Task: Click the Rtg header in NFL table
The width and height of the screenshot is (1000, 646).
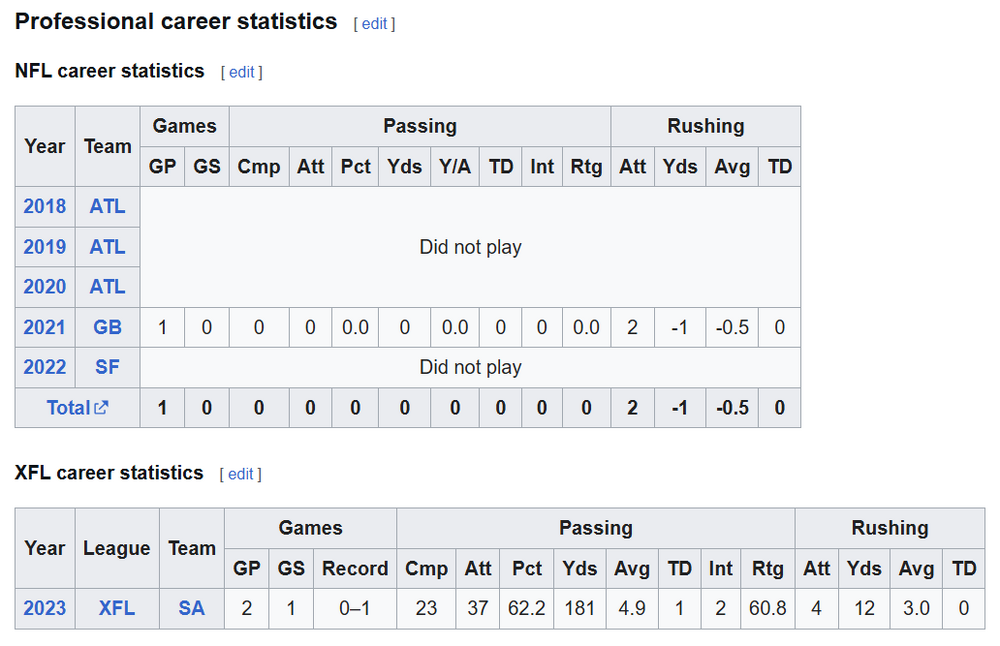Action: pyautogui.click(x=586, y=167)
